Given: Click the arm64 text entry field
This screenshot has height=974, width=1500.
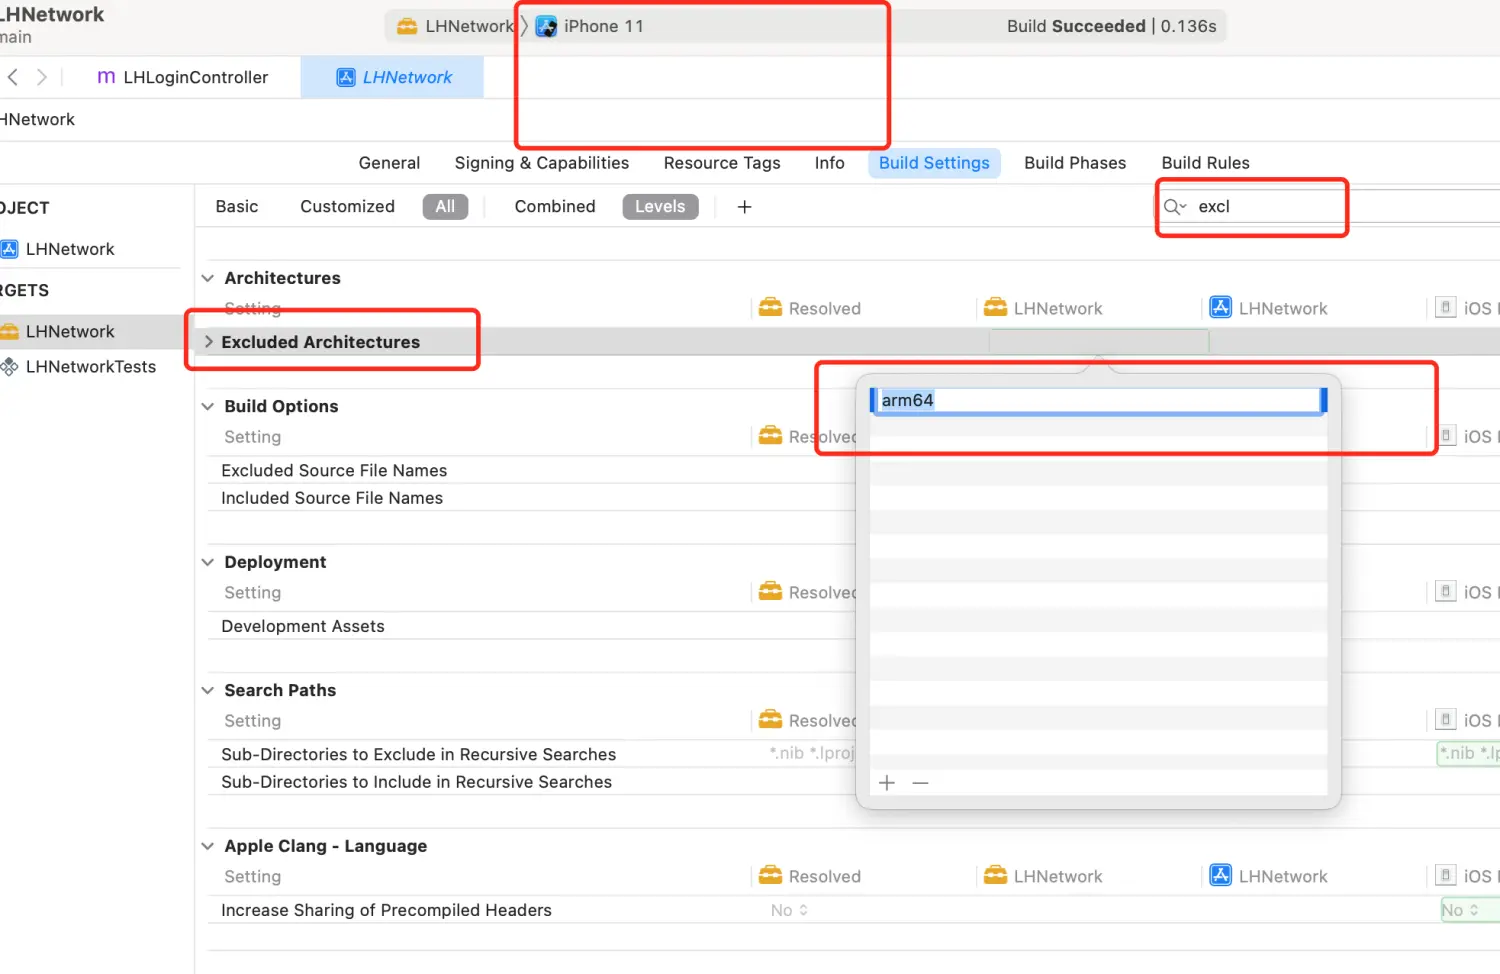Looking at the screenshot, I should click(1098, 401).
